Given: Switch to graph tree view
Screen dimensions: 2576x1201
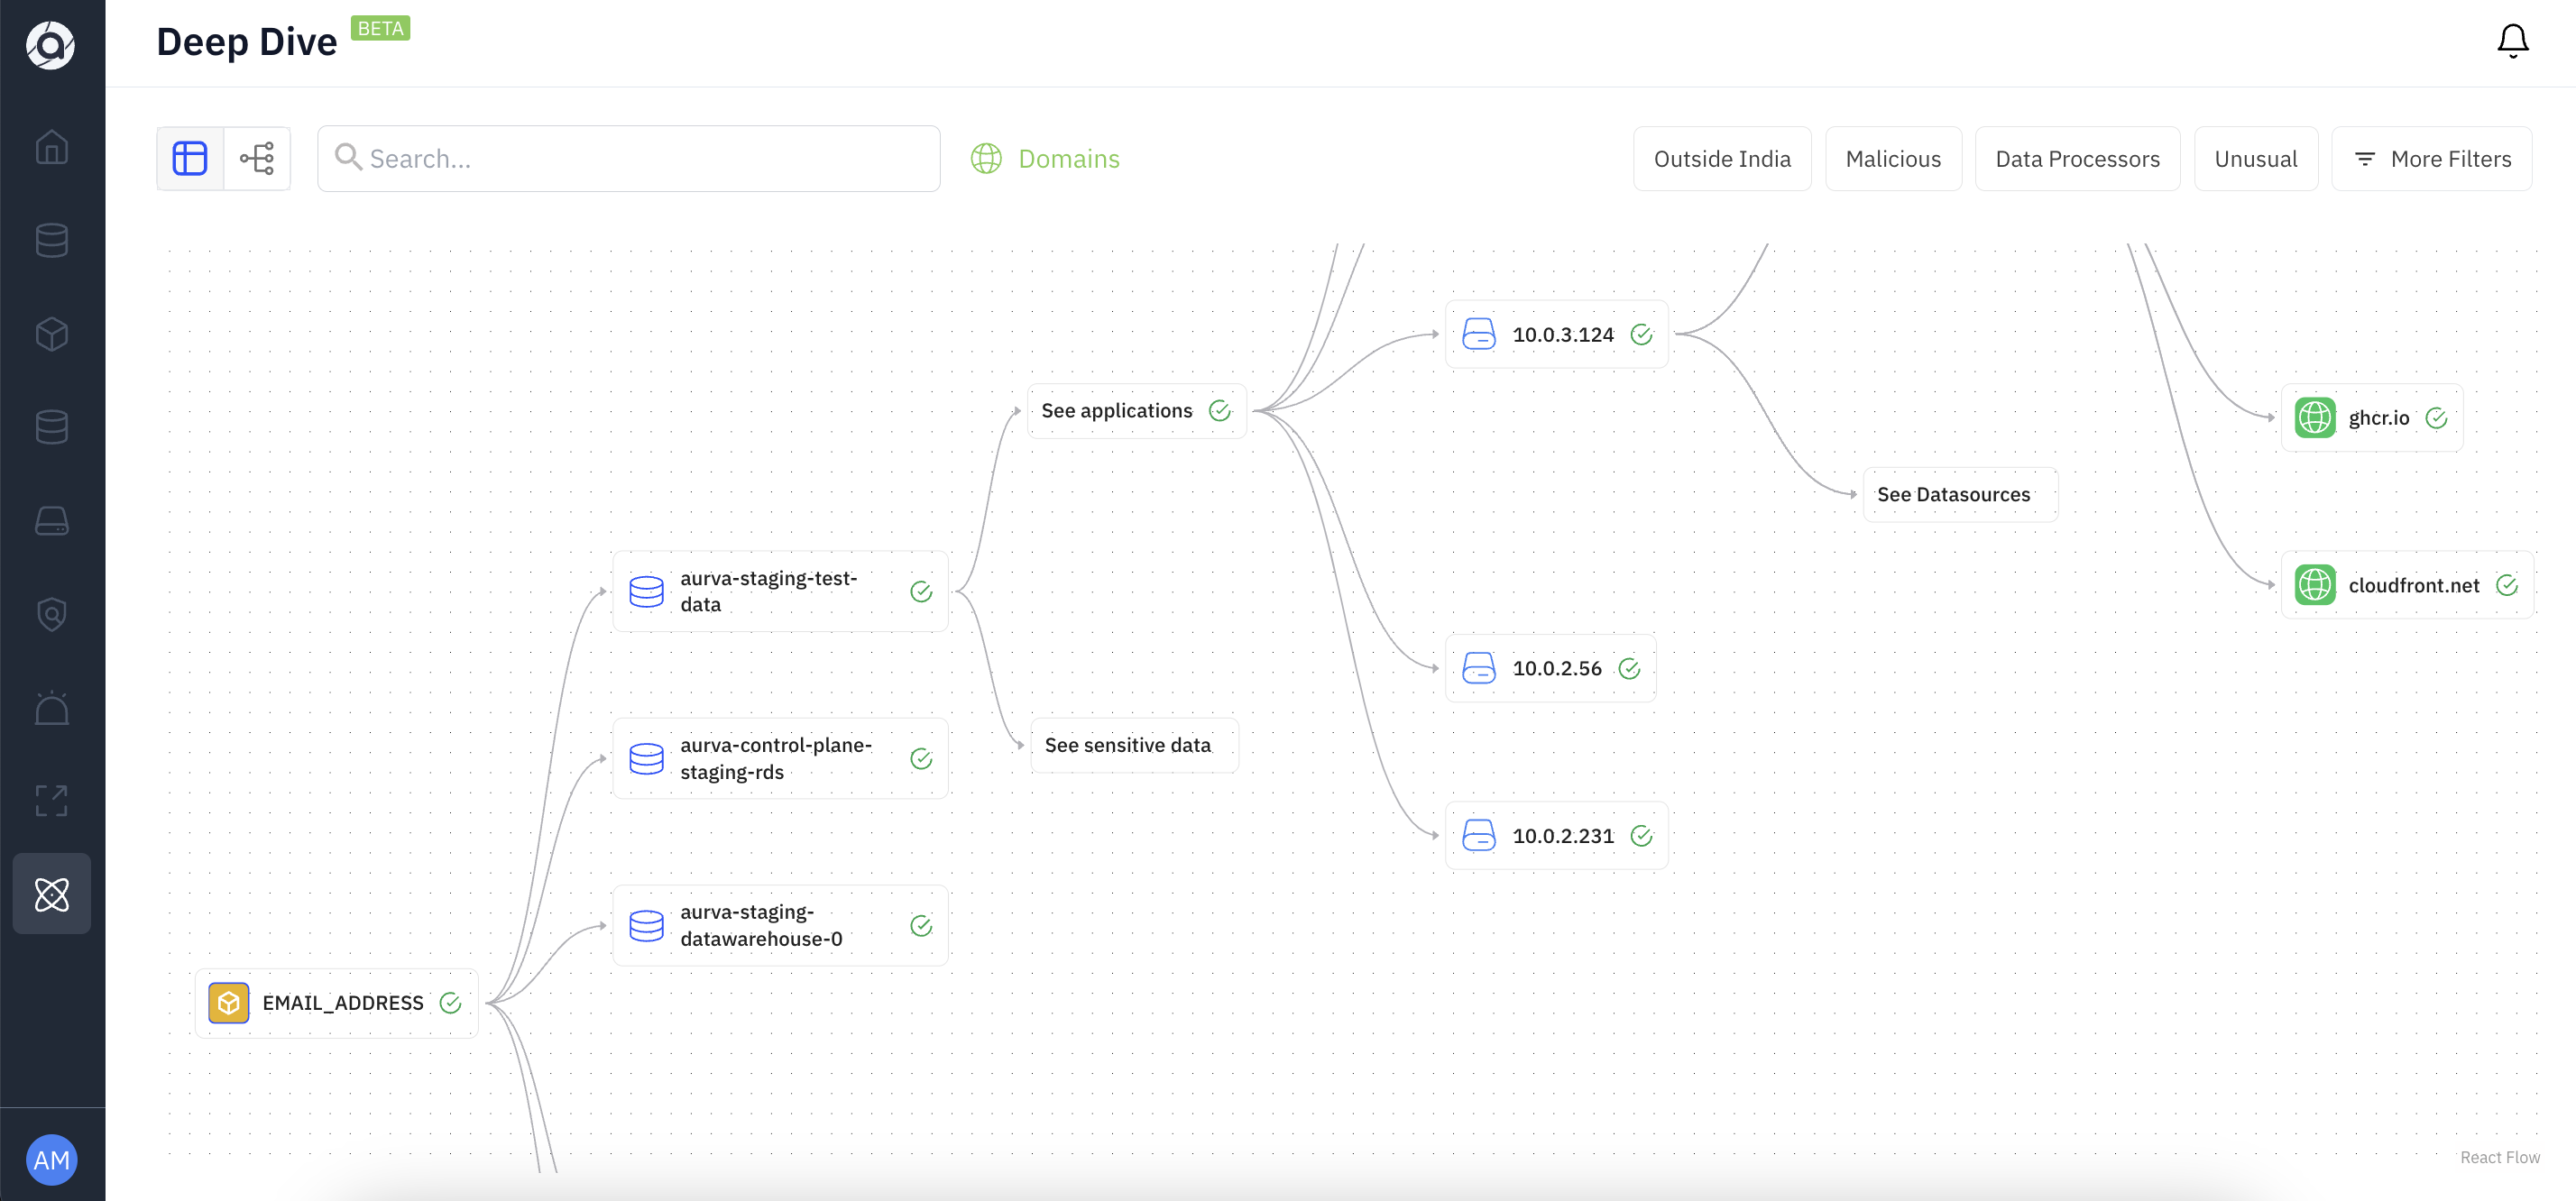Looking at the screenshot, I should [x=257, y=157].
